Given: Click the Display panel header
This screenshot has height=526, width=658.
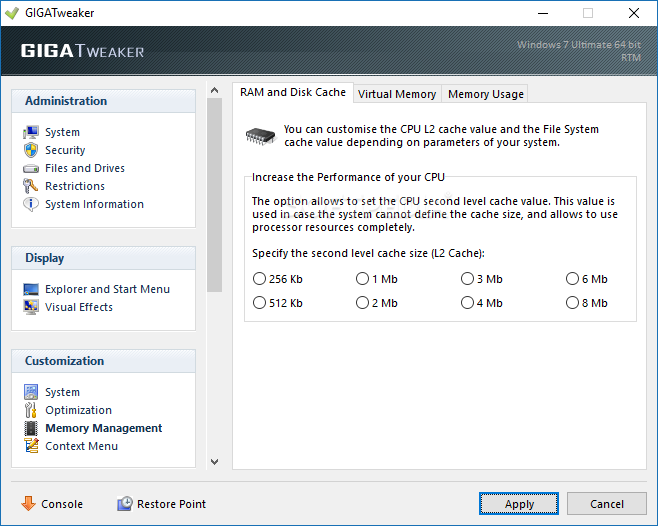Looking at the screenshot, I should 103,258.
